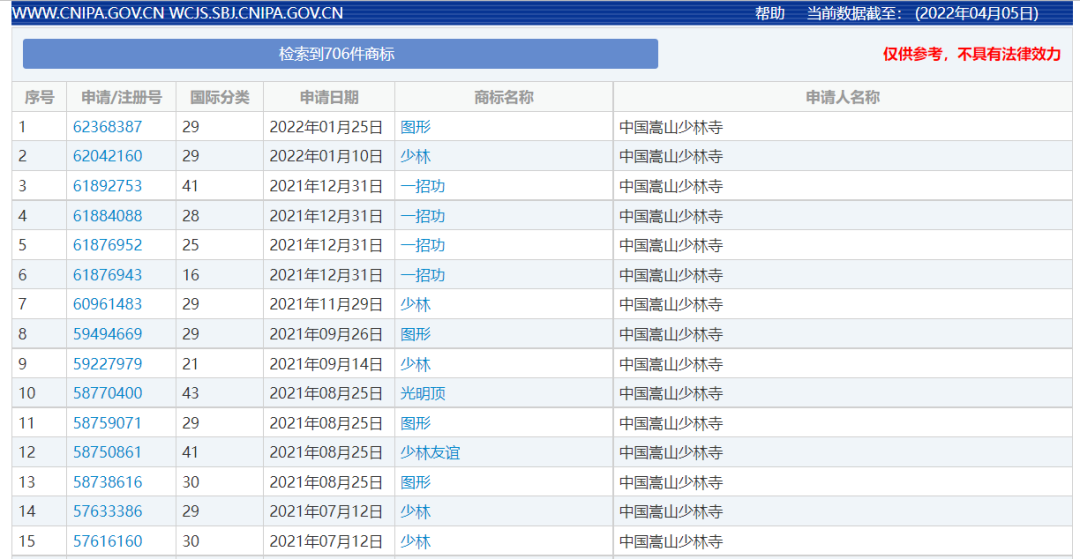This screenshot has width=1080, height=559.
Task: Open registration number 62368387
Action: [x=107, y=127]
